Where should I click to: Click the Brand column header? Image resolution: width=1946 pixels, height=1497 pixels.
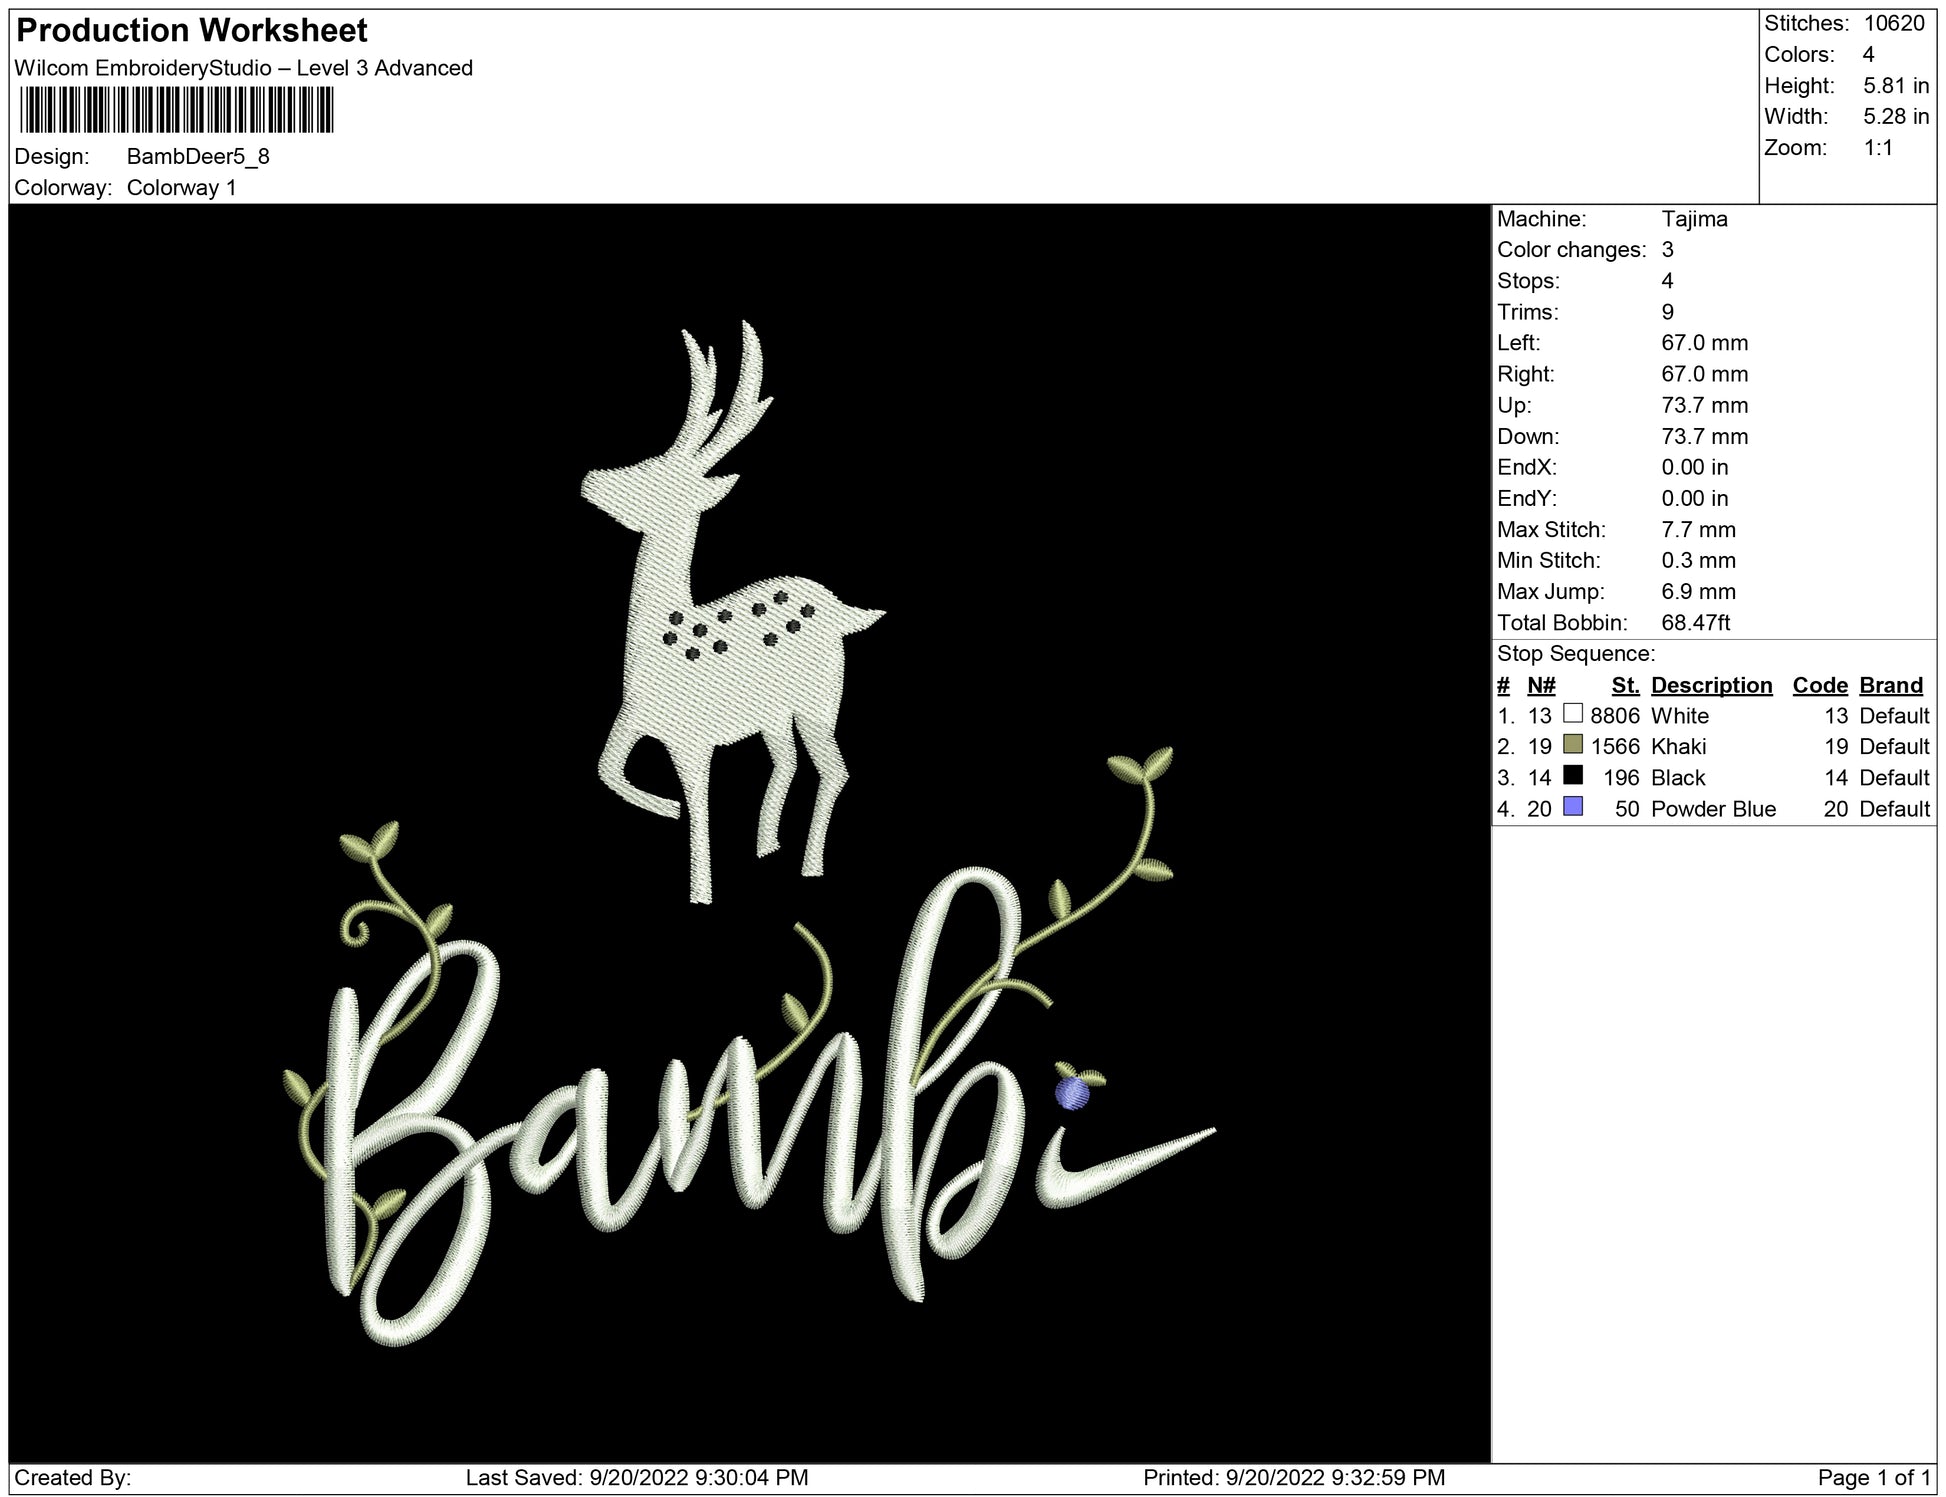[1890, 685]
